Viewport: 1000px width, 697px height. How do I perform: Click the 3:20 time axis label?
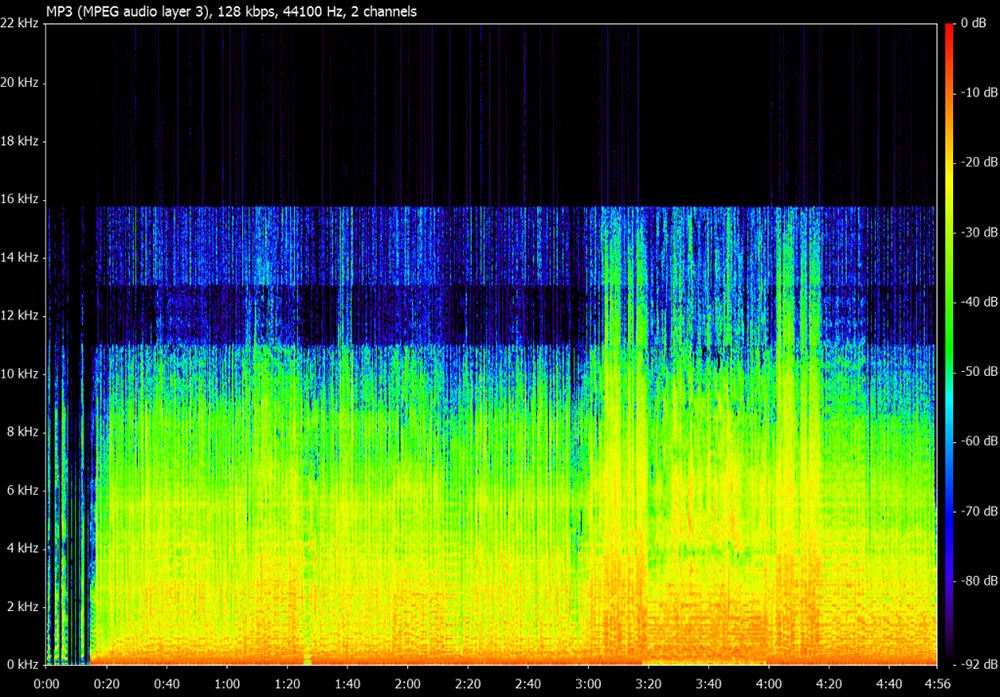649,684
